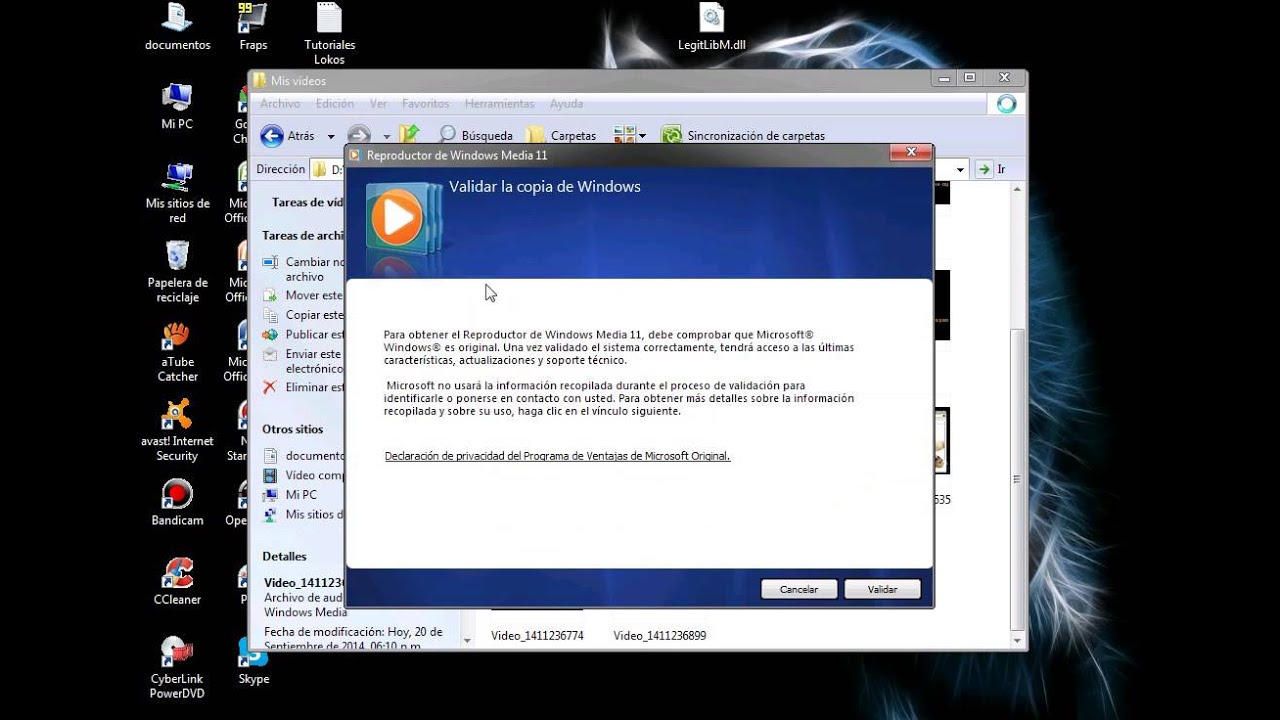The width and height of the screenshot is (1280, 720).
Task: Select the Mis sitios de red desktop icon
Action: 177,193
